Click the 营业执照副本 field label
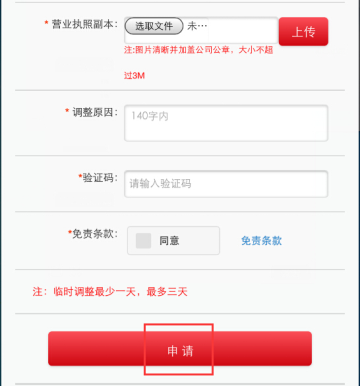 (85, 24)
